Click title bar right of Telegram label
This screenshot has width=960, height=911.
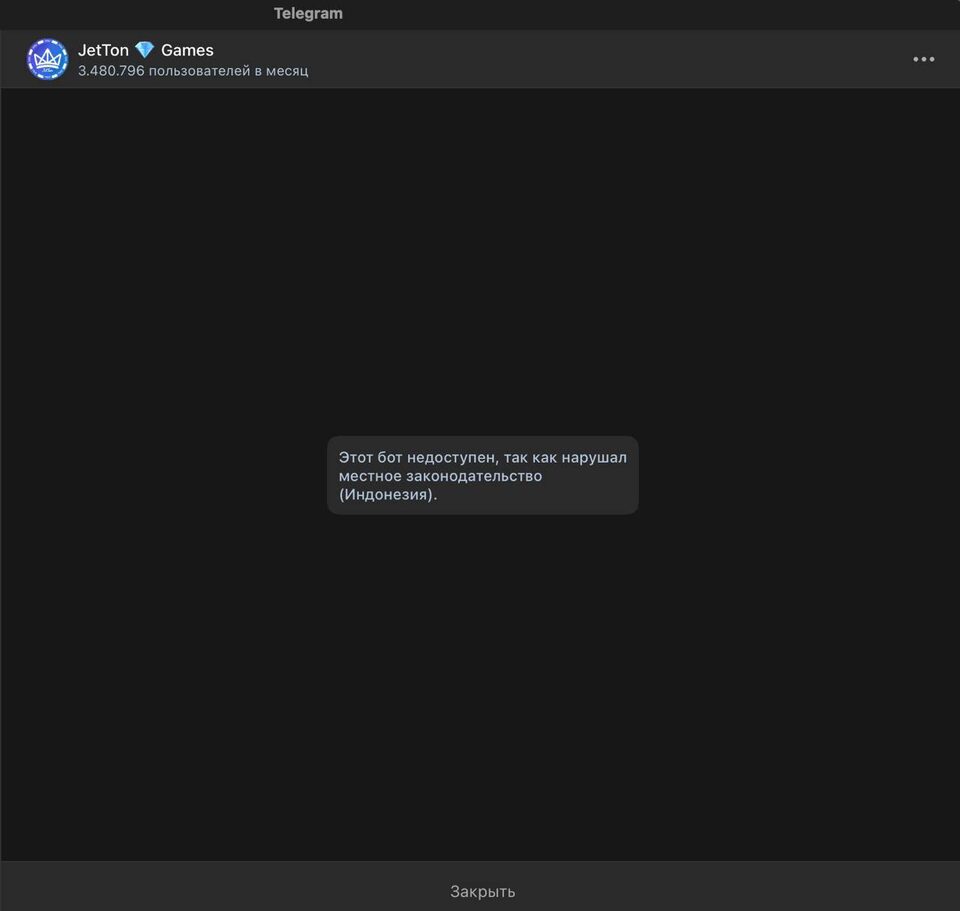coord(650,14)
